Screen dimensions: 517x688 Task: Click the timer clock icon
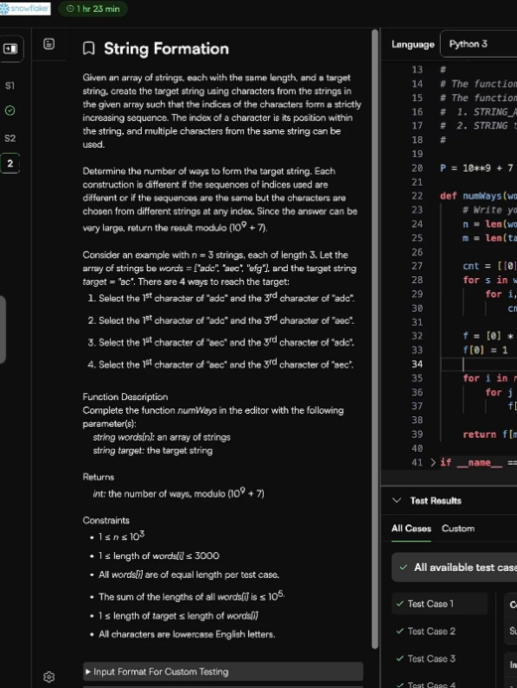tap(70, 9)
